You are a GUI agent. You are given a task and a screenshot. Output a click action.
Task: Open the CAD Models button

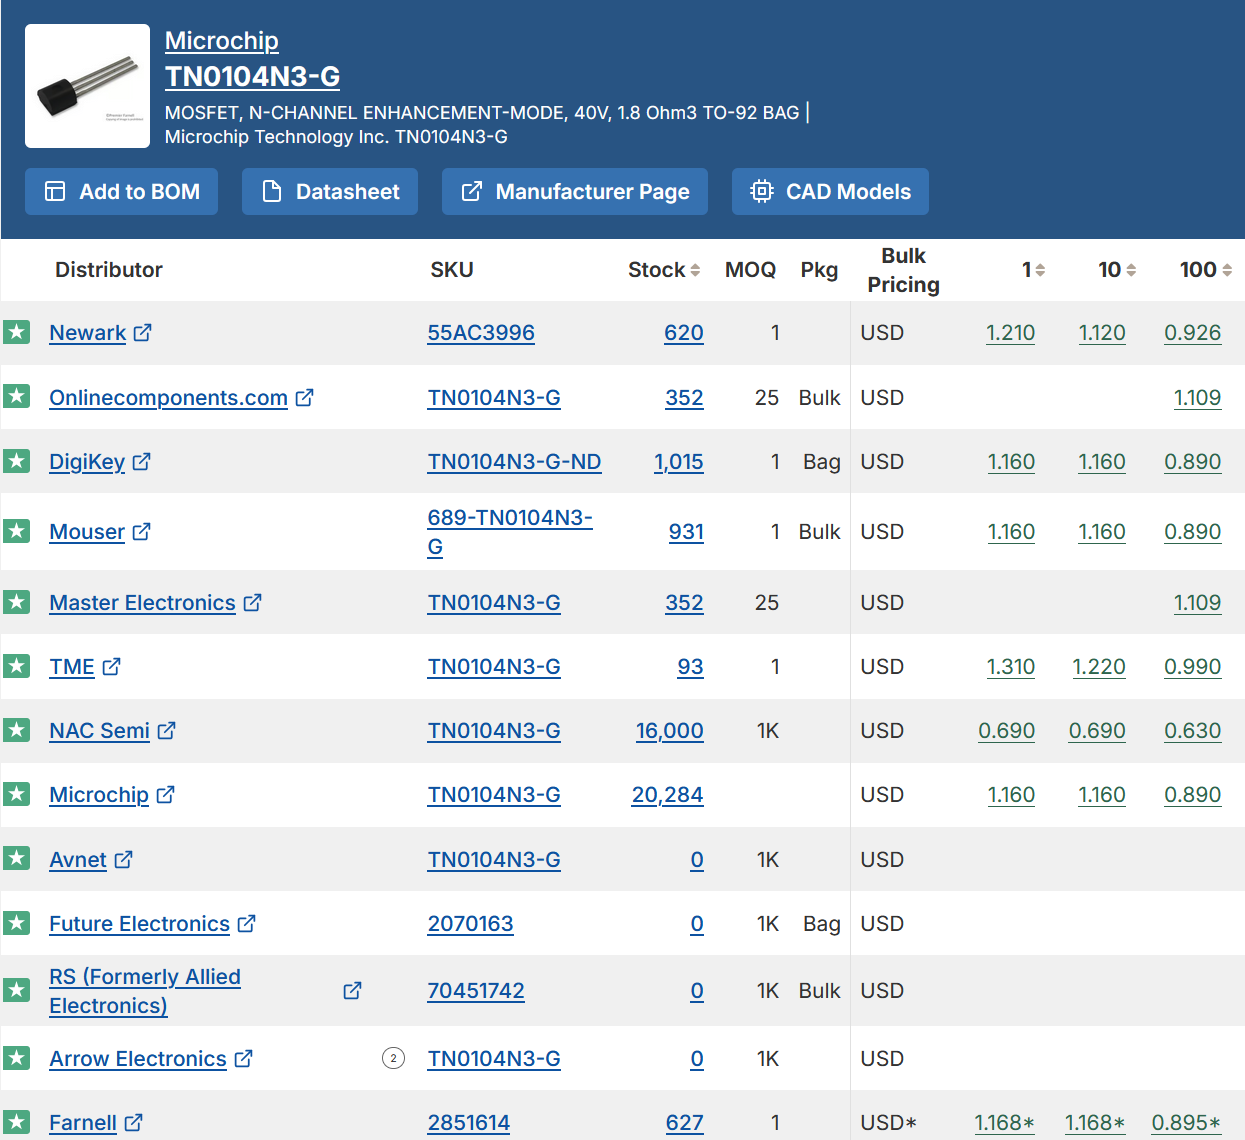click(x=830, y=191)
